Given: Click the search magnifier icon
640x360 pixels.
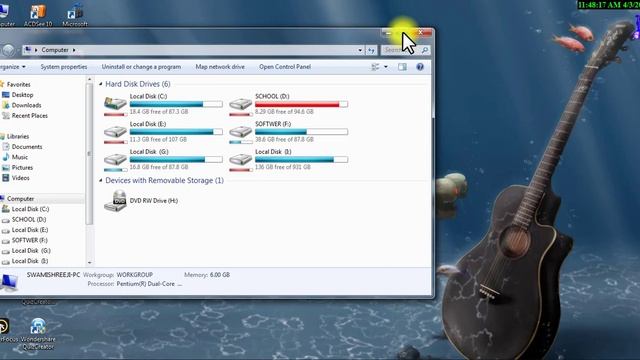Looking at the screenshot, I should click(x=425, y=50).
